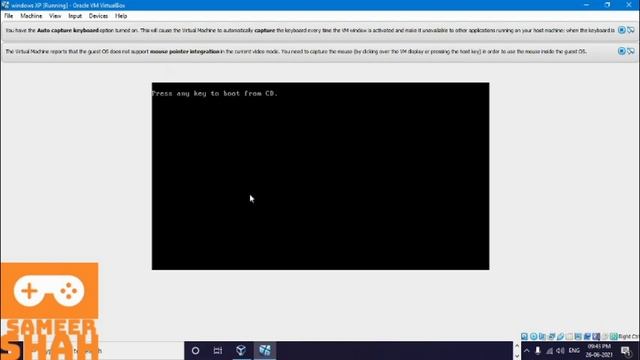The image size is (640, 360).
Task: Open Task View from the taskbar
Action: pyautogui.click(x=218, y=350)
